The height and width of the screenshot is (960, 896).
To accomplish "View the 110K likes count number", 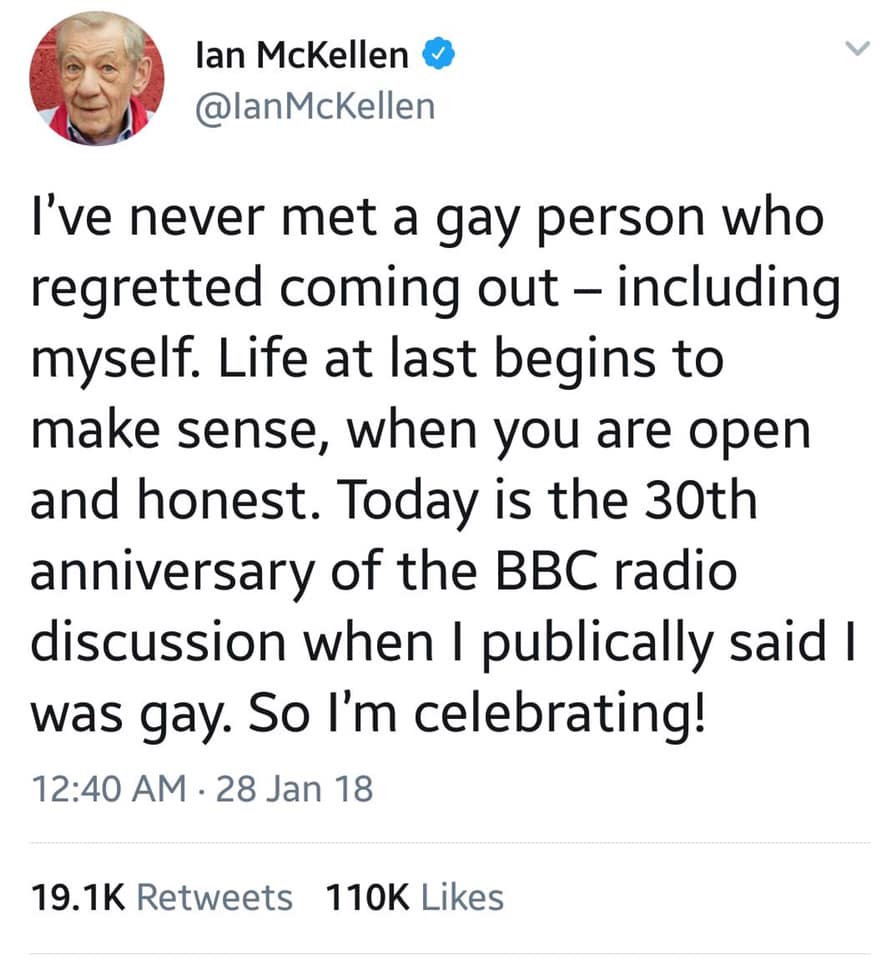I will pos(368,897).
